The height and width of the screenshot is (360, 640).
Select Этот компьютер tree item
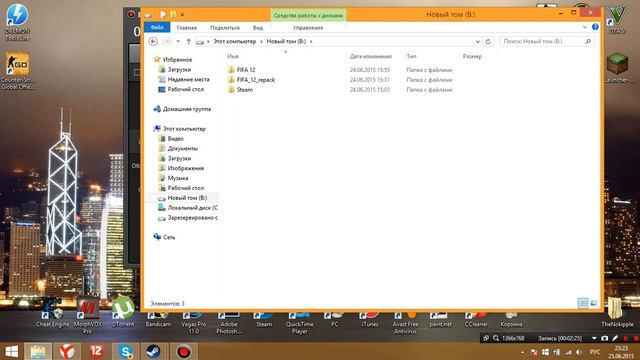(x=184, y=129)
